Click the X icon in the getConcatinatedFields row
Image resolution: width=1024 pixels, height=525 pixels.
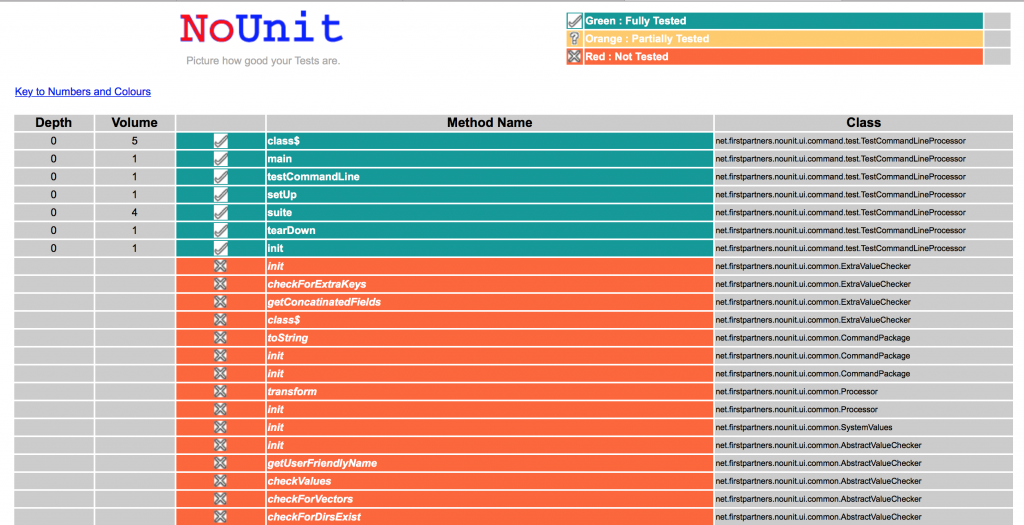(220, 302)
